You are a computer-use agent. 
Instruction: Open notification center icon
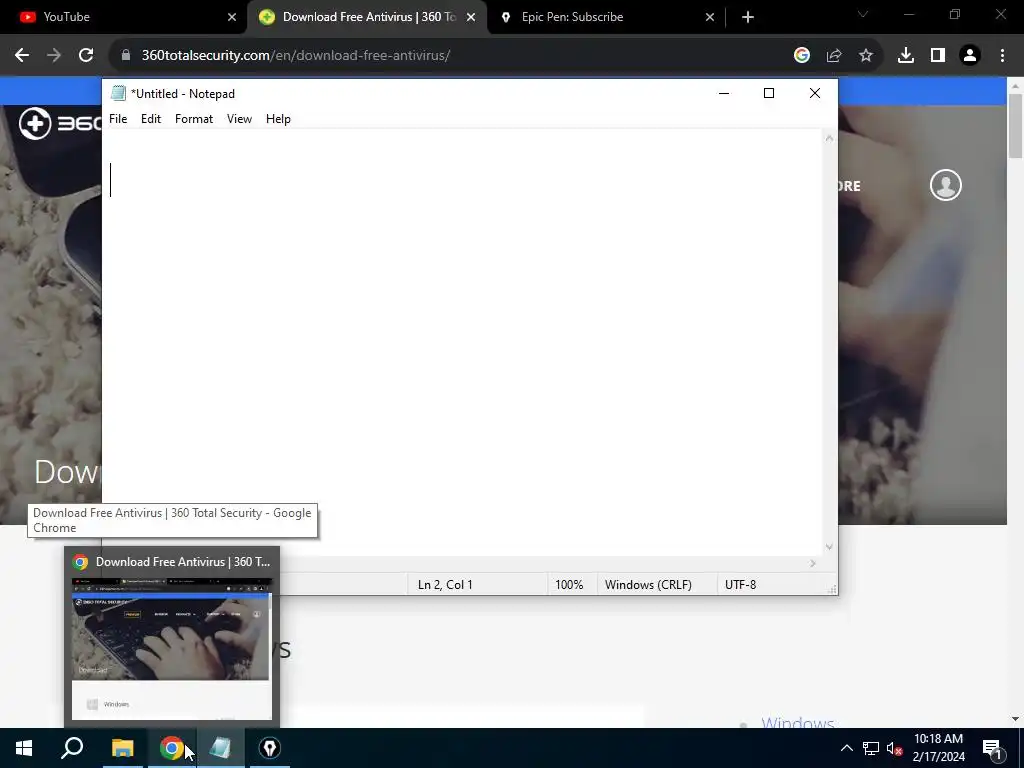tap(992, 748)
